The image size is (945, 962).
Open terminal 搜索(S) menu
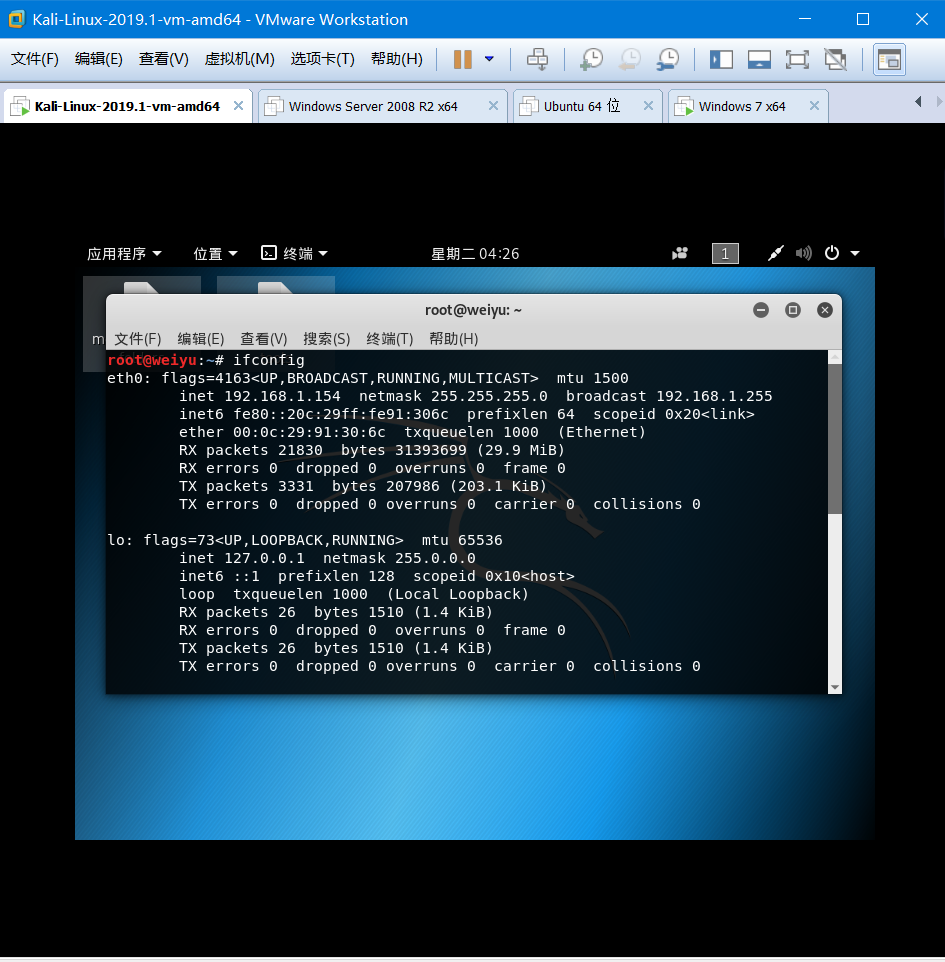(326, 339)
